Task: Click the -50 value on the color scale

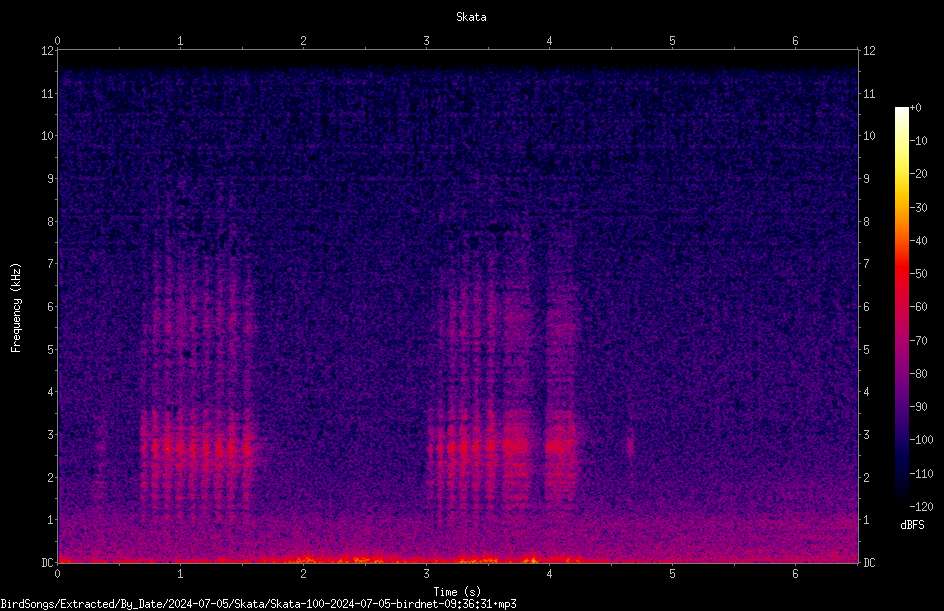Action: (919, 274)
